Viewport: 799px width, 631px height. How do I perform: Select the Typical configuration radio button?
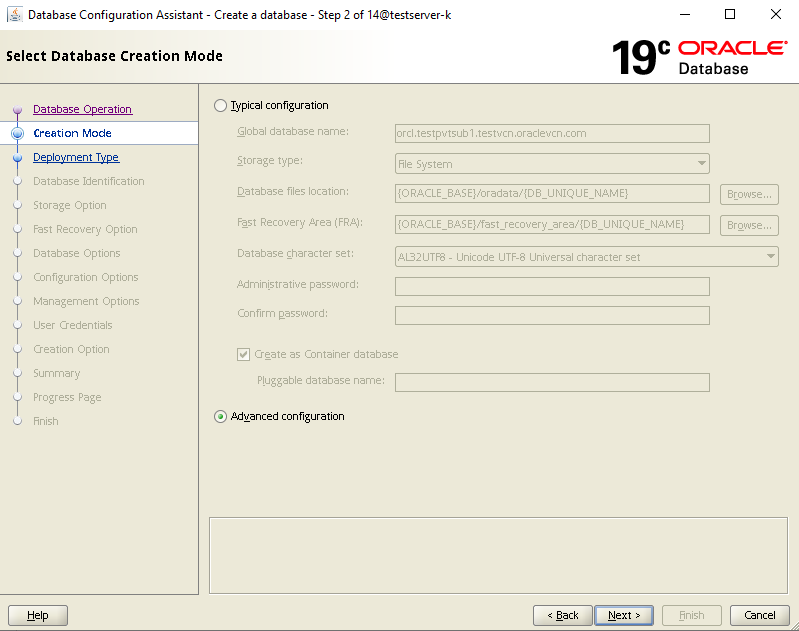[220, 106]
